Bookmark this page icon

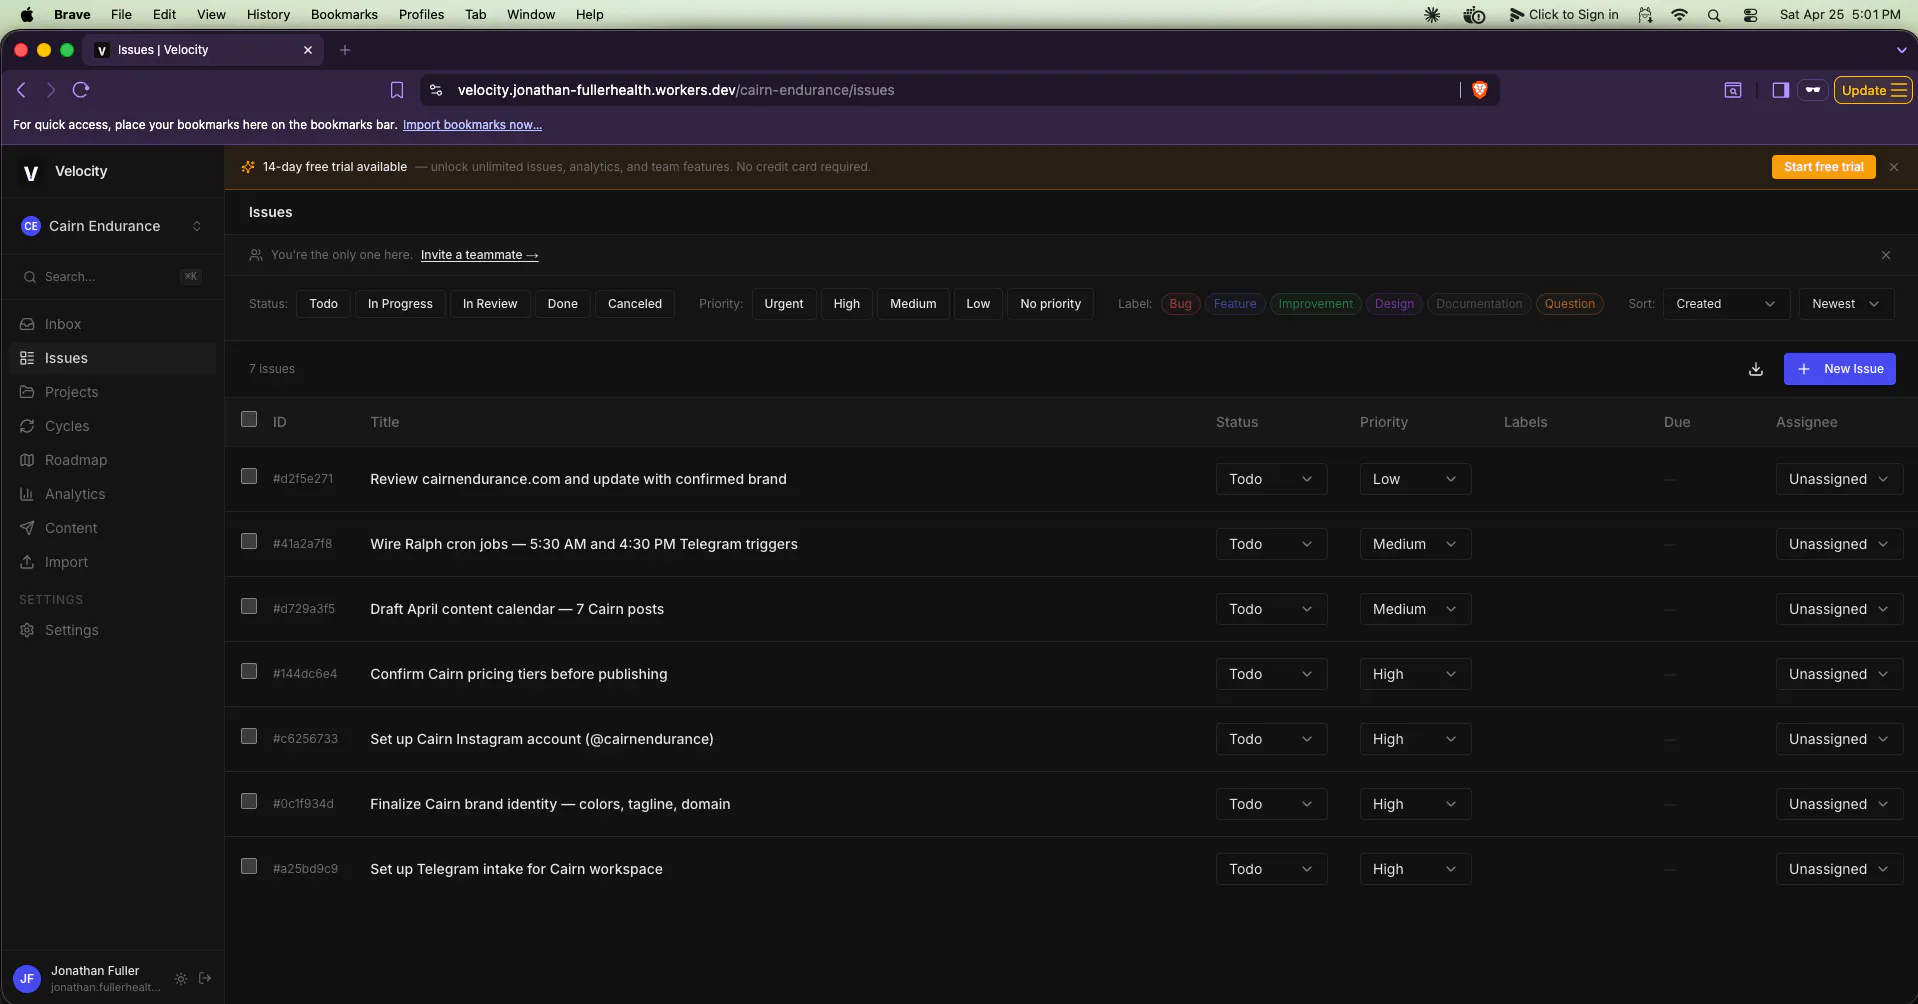click(397, 90)
